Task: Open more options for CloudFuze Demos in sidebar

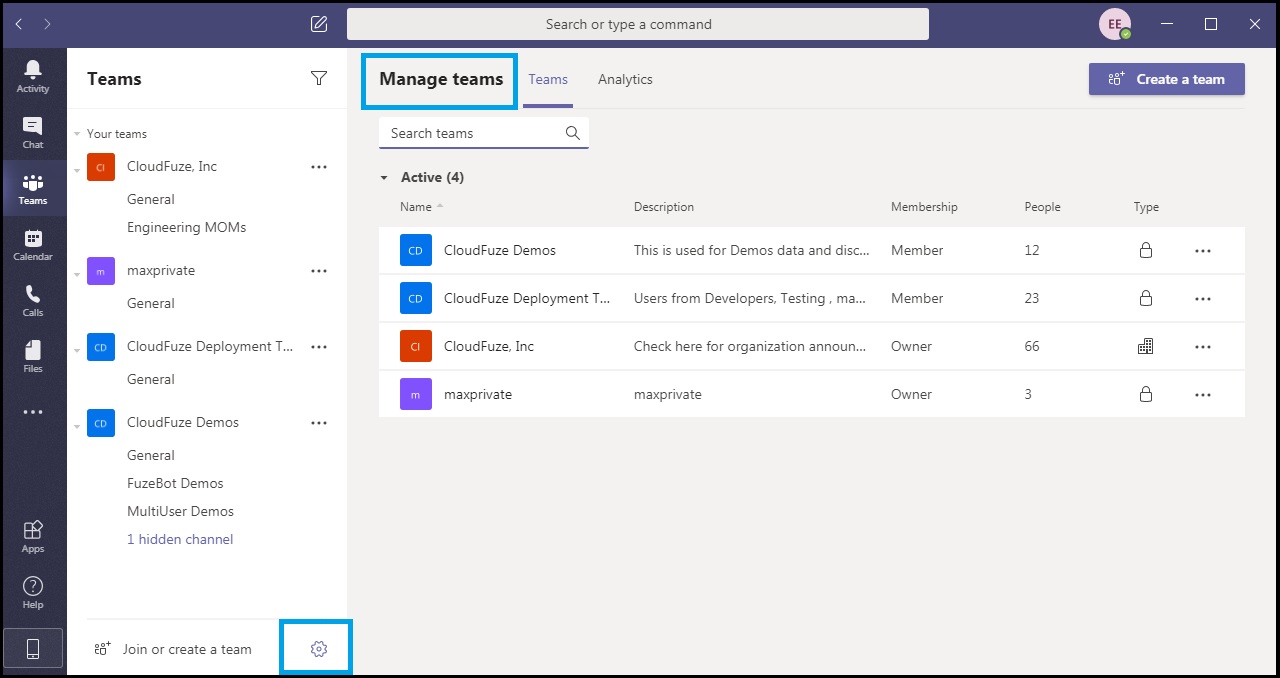Action: 319,423
